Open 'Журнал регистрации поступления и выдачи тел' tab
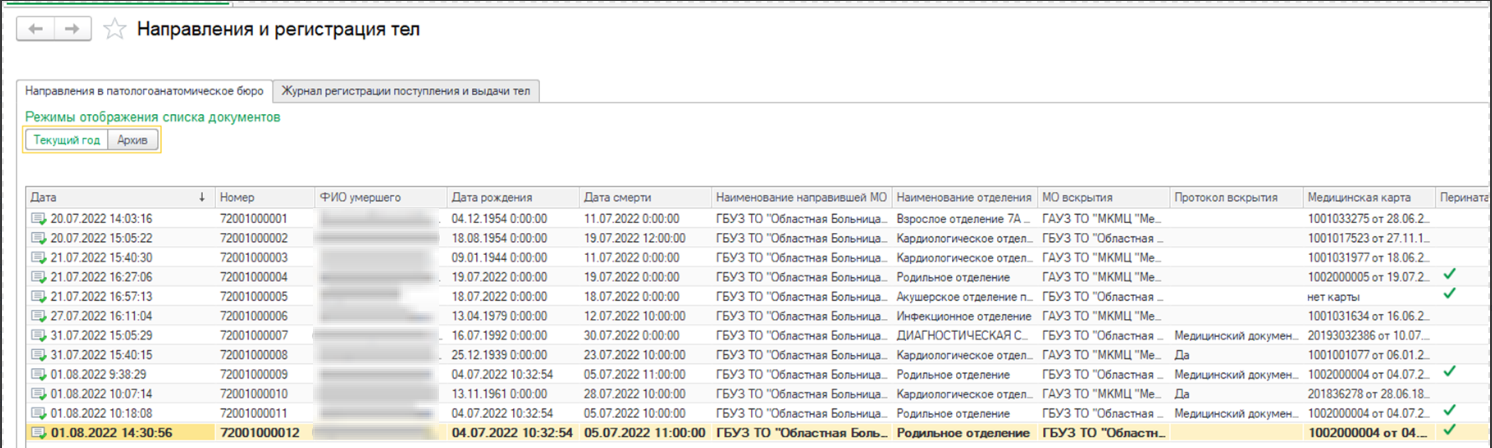1492x448 pixels. (x=407, y=91)
